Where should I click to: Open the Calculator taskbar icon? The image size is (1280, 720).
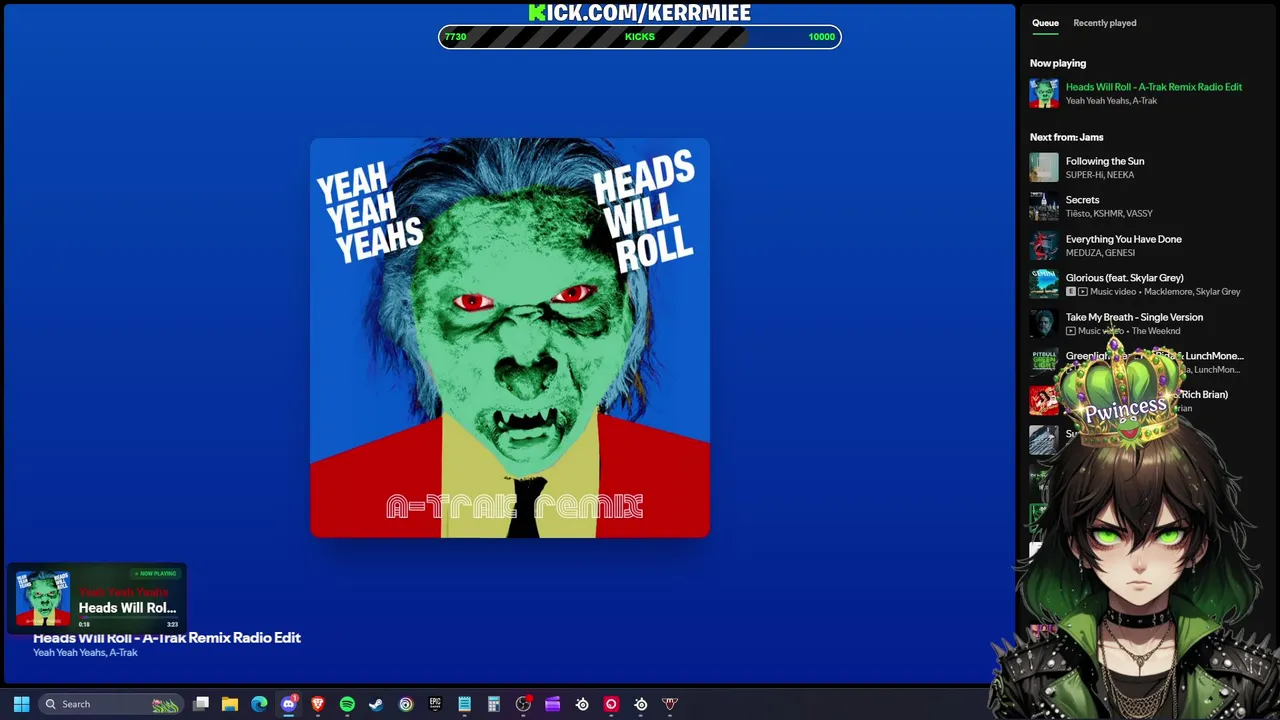pos(494,704)
